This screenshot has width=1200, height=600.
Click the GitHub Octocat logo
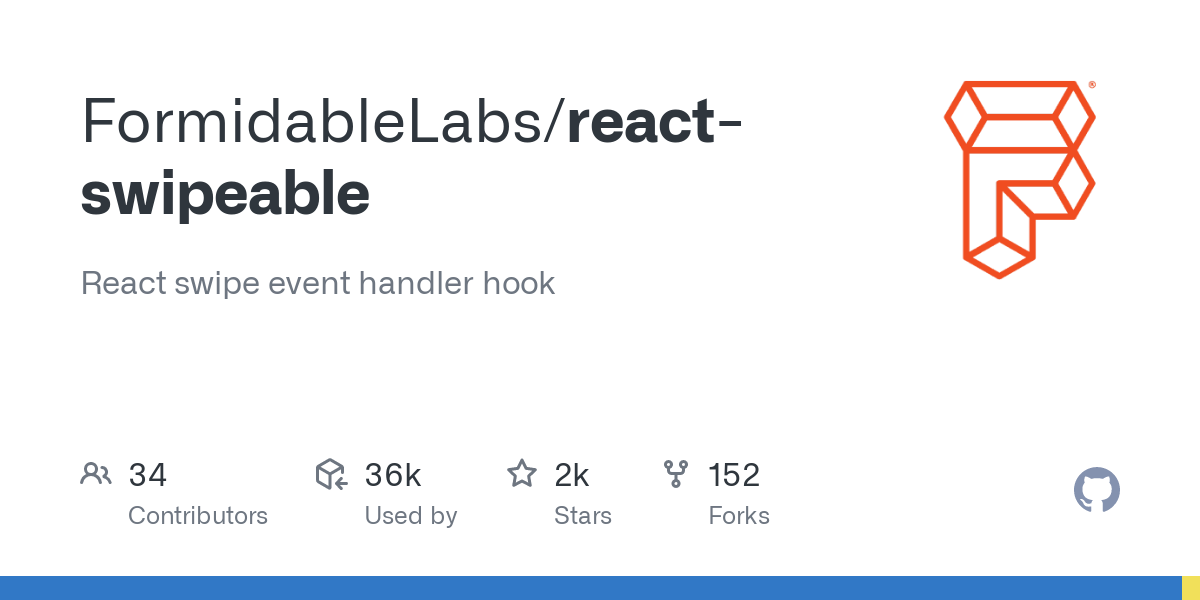[x=1097, y=491]
